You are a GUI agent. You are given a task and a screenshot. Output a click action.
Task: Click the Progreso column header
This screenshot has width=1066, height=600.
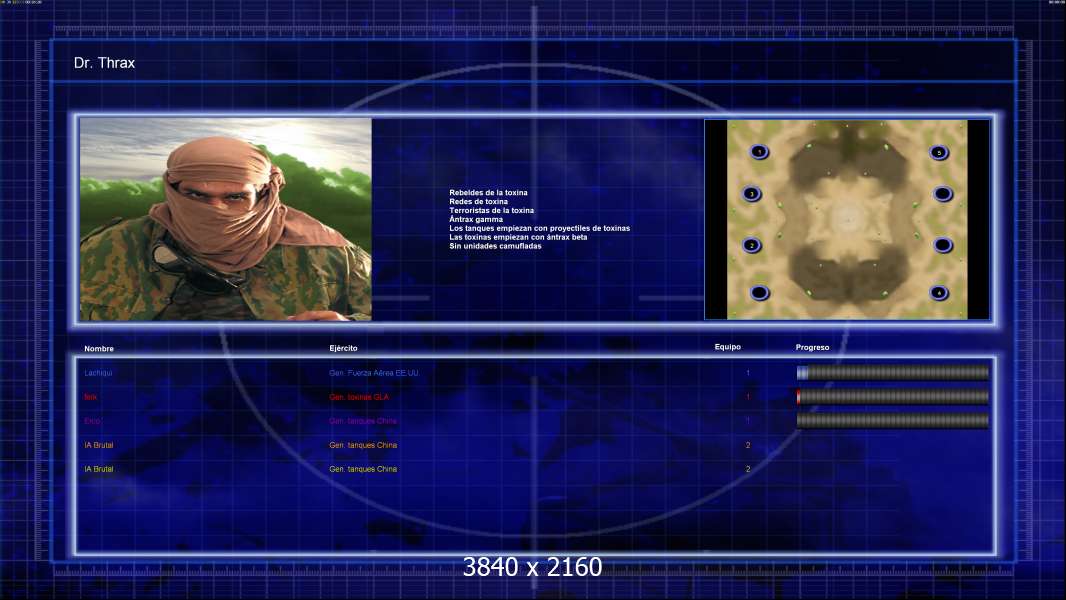pyautogui.click(x=812, y=347)
